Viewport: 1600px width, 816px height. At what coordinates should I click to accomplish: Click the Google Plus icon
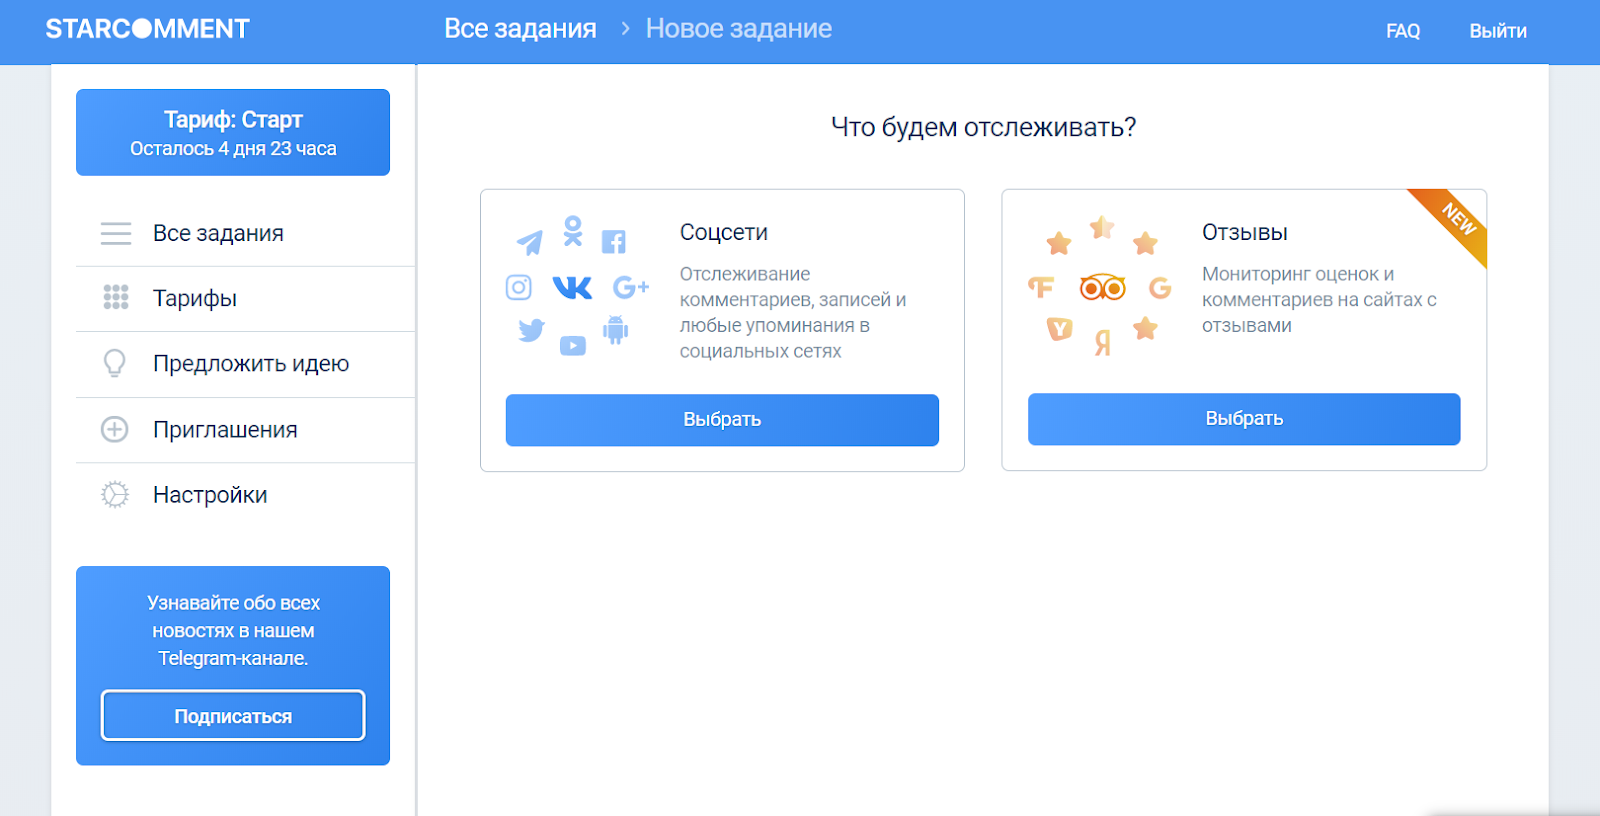pyautogui.click(x=630, y=288)
